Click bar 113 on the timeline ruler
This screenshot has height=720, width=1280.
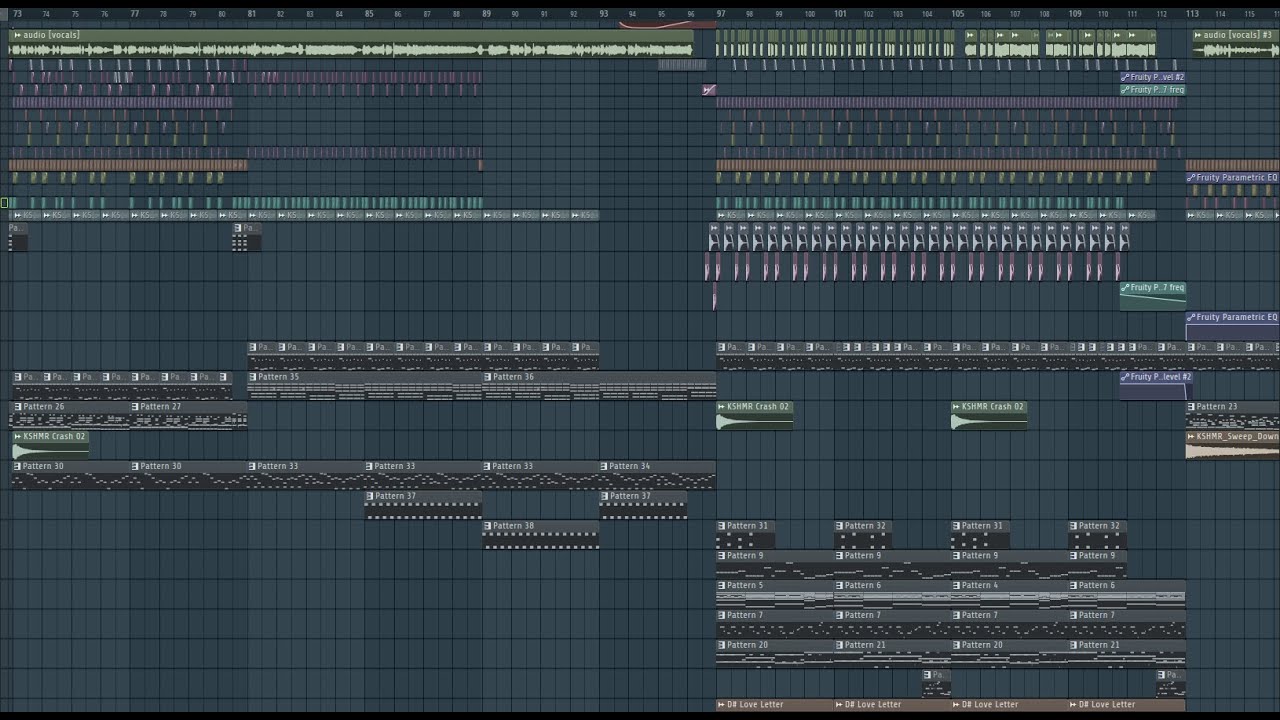coord(1193,14)
